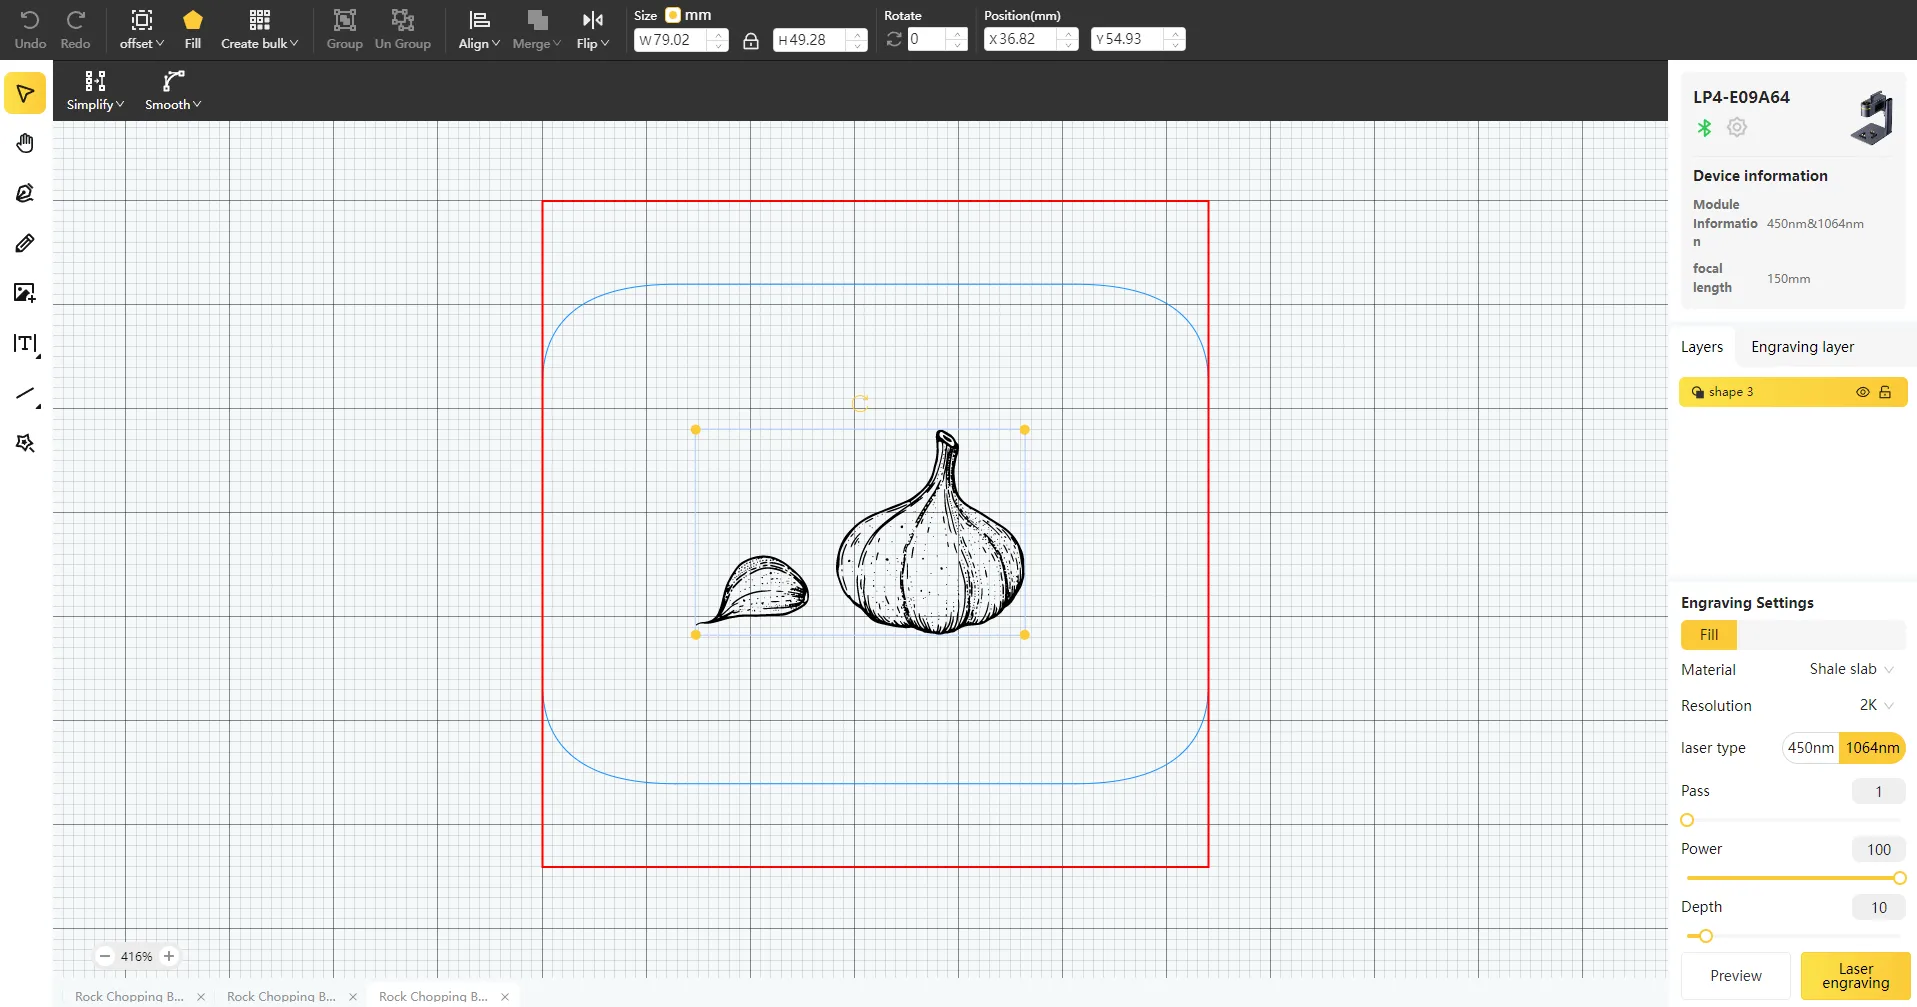
Task: Open the Create bulk dropdown
Action: [x=260, y=30]
